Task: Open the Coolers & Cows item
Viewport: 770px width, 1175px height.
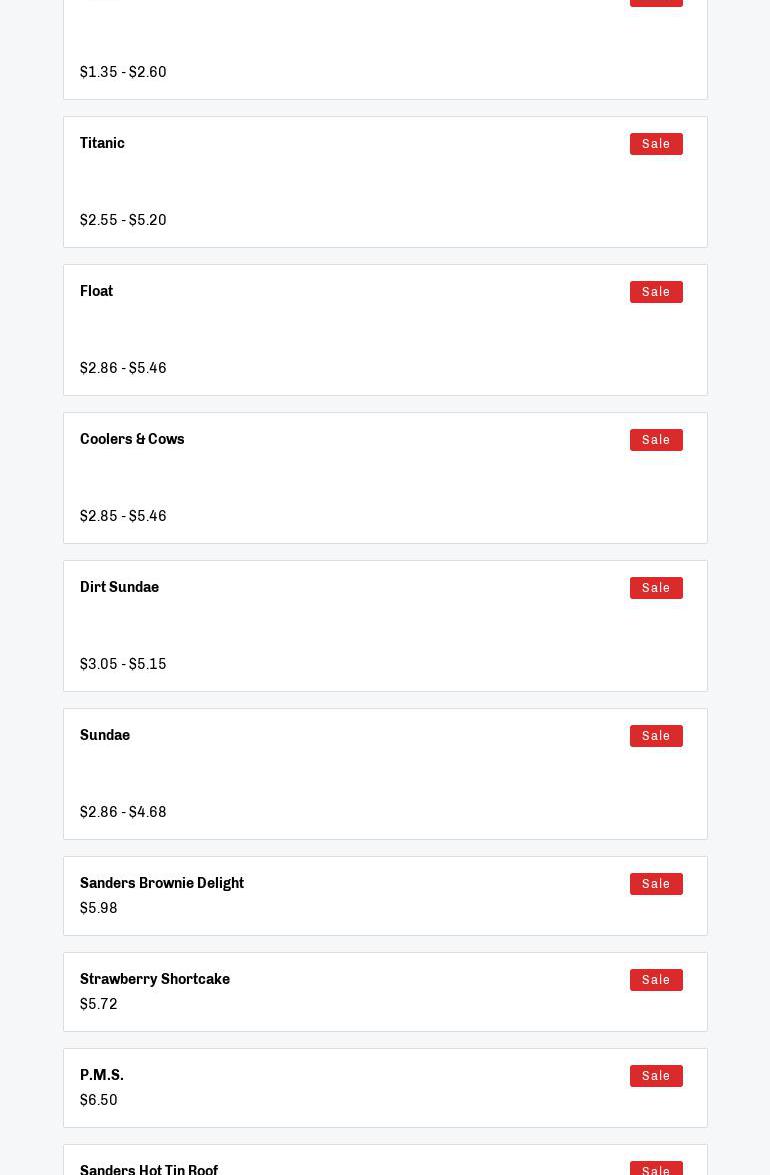Action: 132,439
